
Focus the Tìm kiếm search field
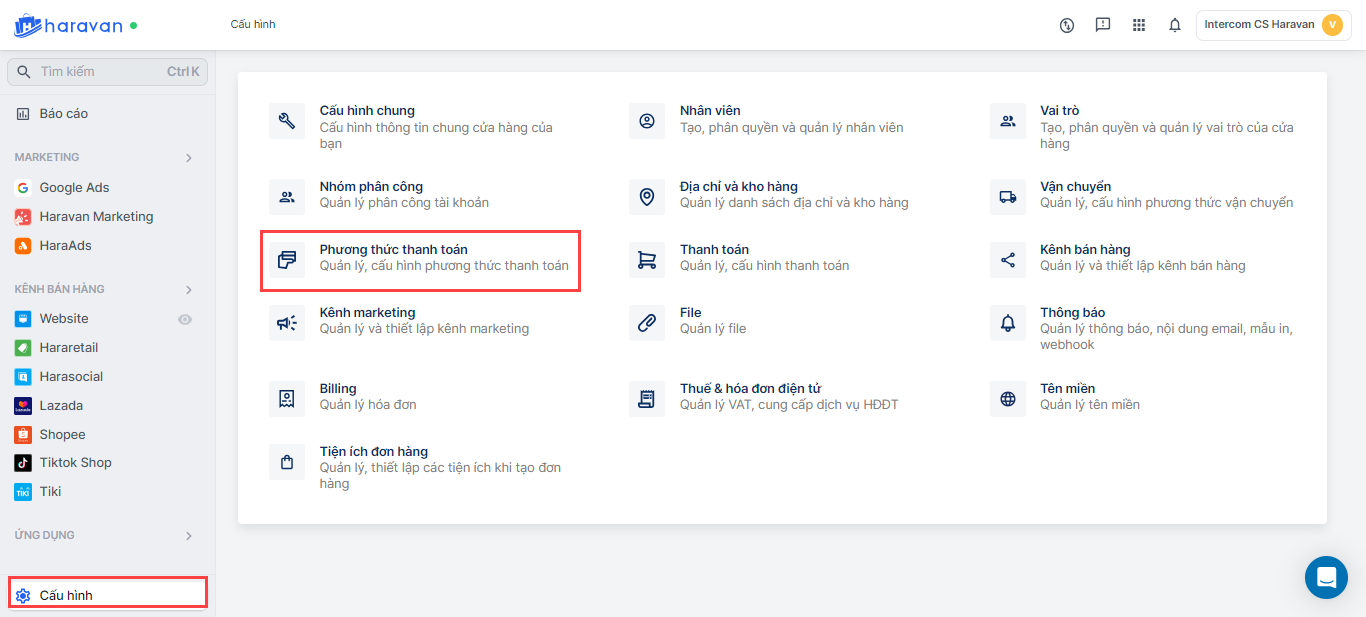(107, 72)
